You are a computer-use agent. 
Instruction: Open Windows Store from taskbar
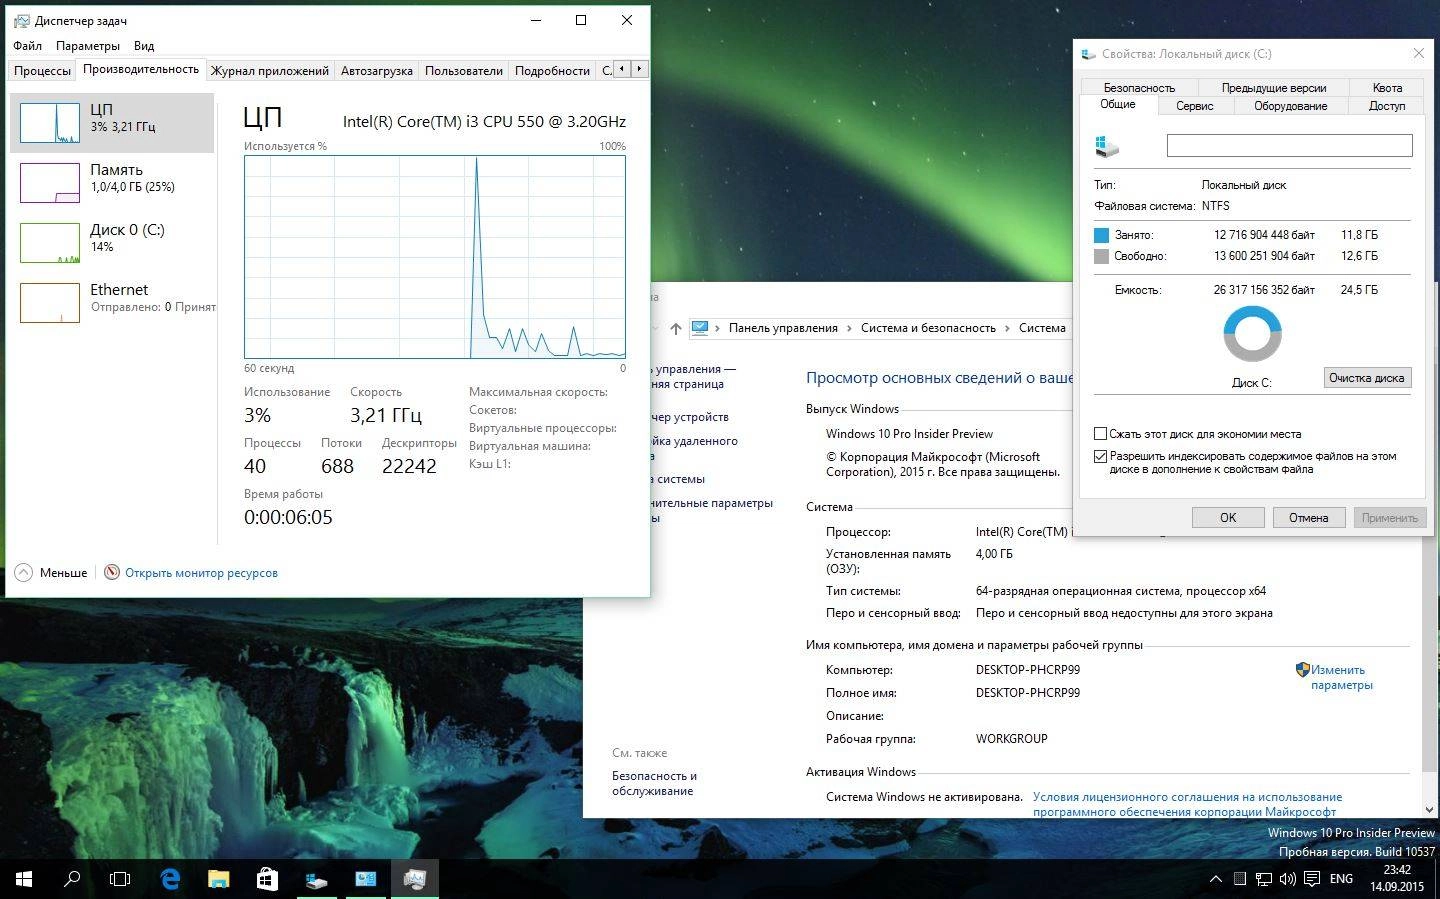point(267,879)
